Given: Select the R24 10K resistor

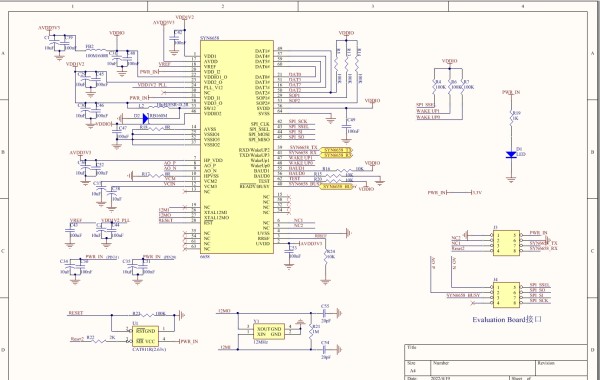Looking at the screenshot, I should coord(326,255).
